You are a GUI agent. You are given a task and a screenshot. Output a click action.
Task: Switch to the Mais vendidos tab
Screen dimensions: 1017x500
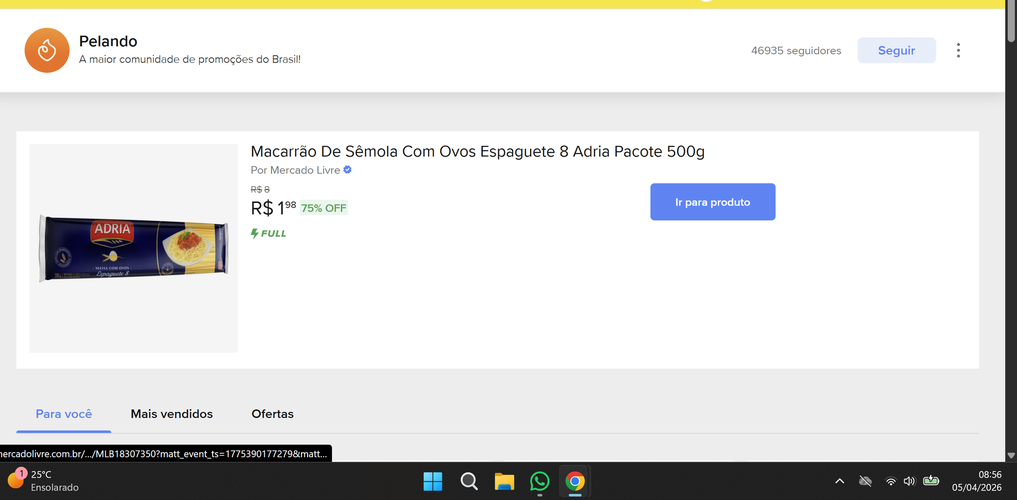[x=172, y=414]
